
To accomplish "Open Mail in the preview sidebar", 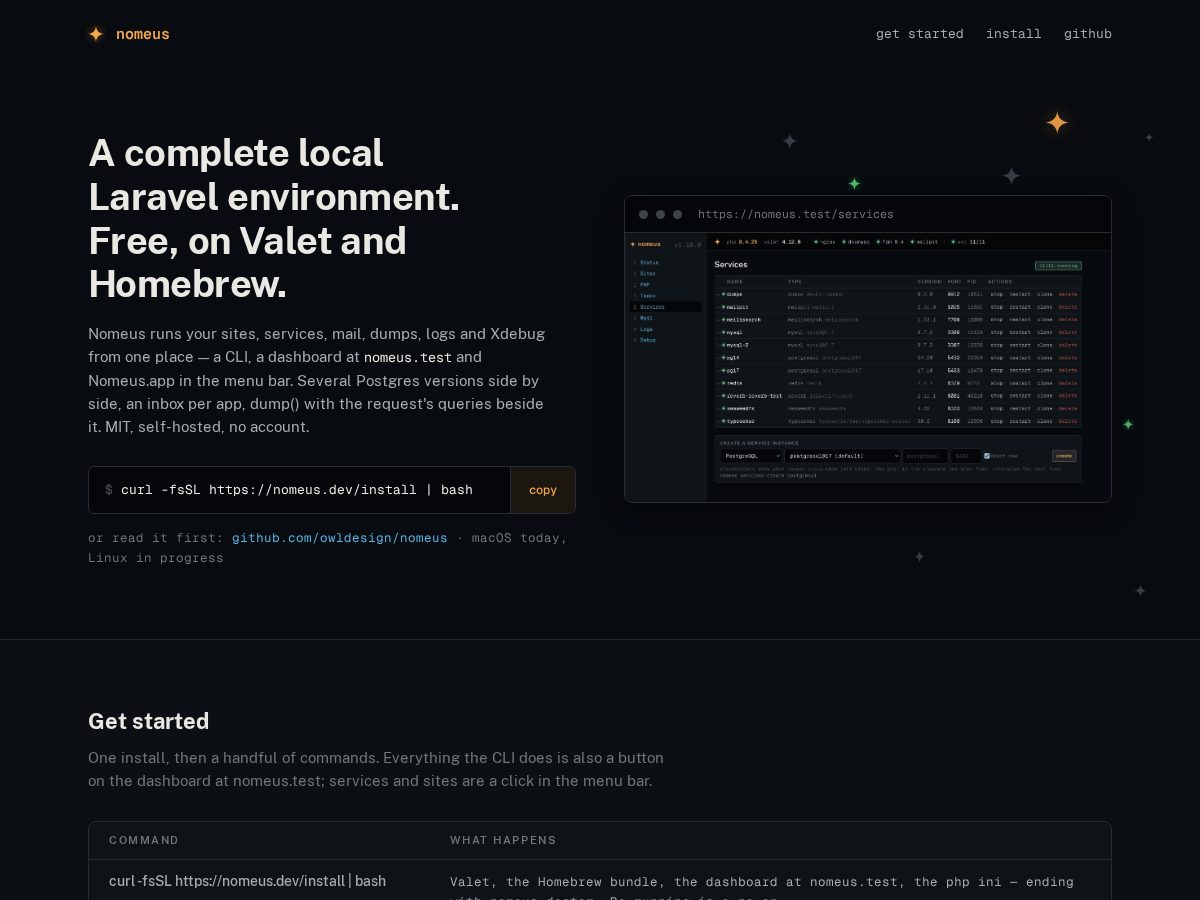I will [646, 318].
